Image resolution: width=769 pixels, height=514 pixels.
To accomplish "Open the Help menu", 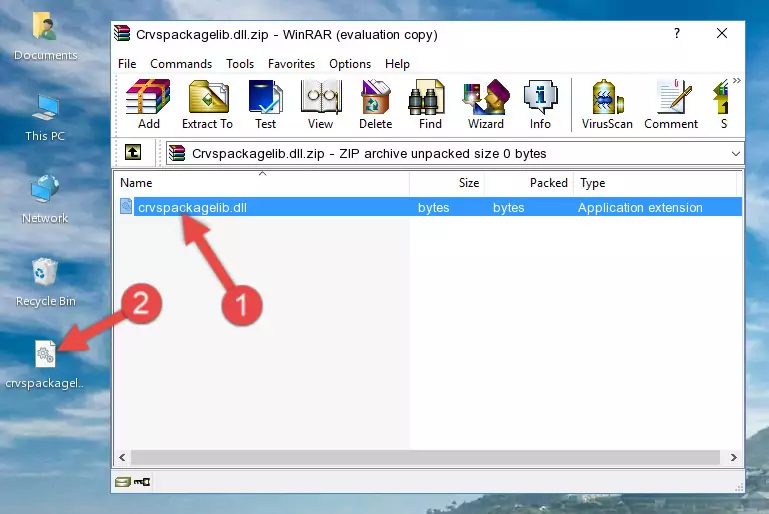I will 397,64.
